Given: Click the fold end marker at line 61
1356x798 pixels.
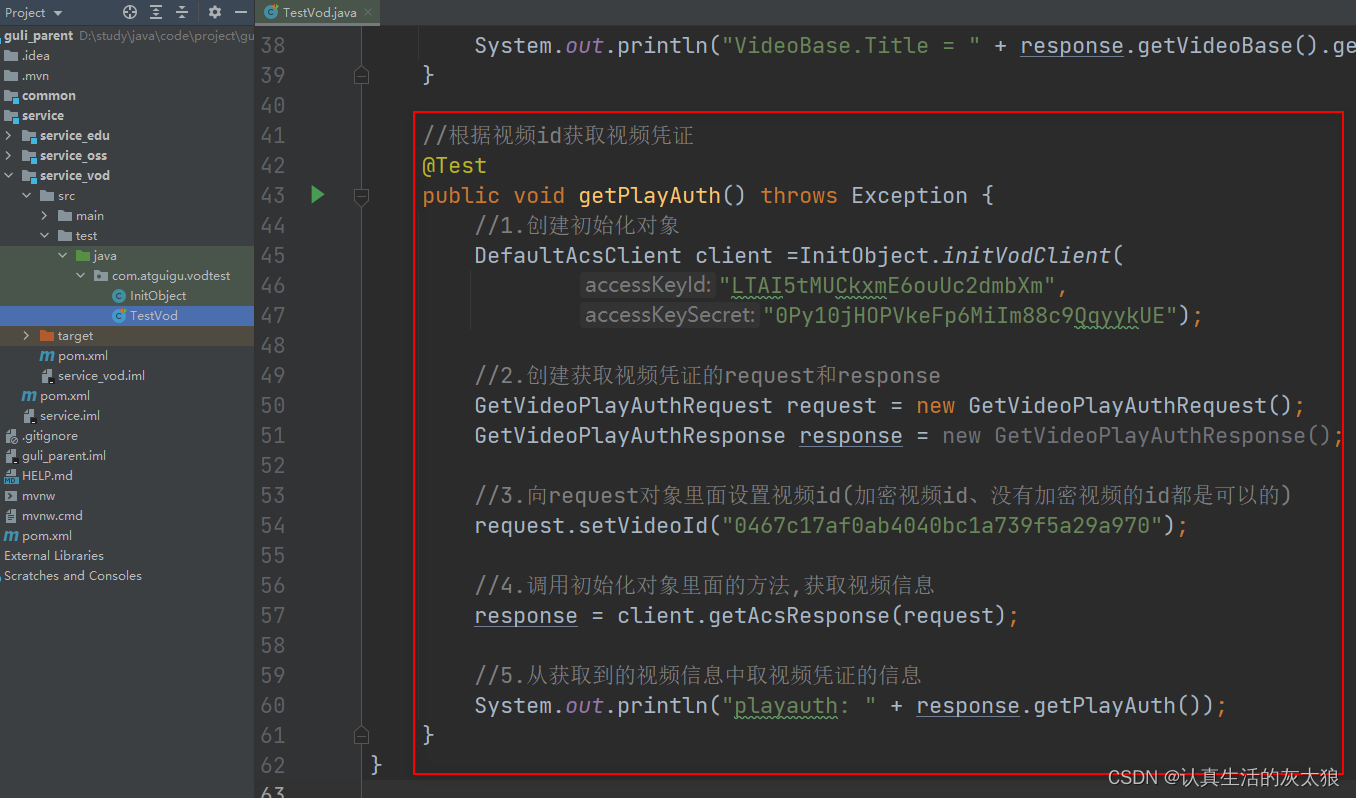Looking at the screenshot, I should point(362,735).
